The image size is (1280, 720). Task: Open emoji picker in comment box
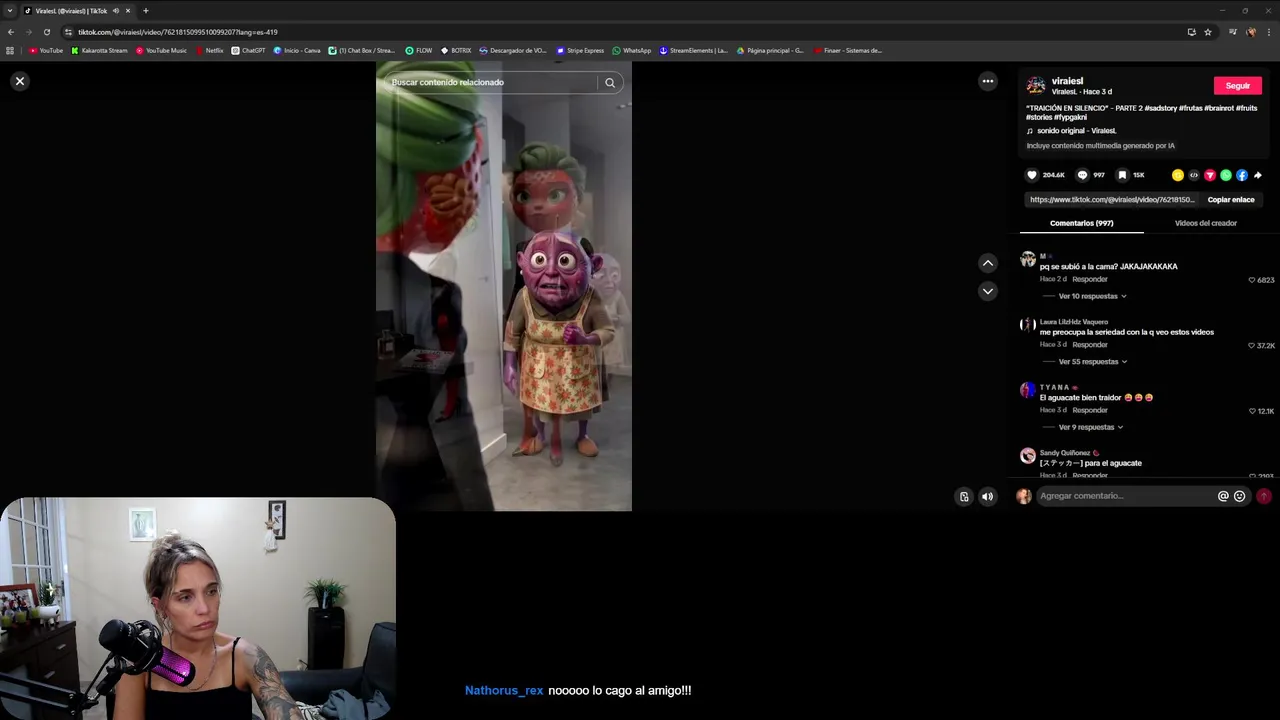pos(1240,496)
